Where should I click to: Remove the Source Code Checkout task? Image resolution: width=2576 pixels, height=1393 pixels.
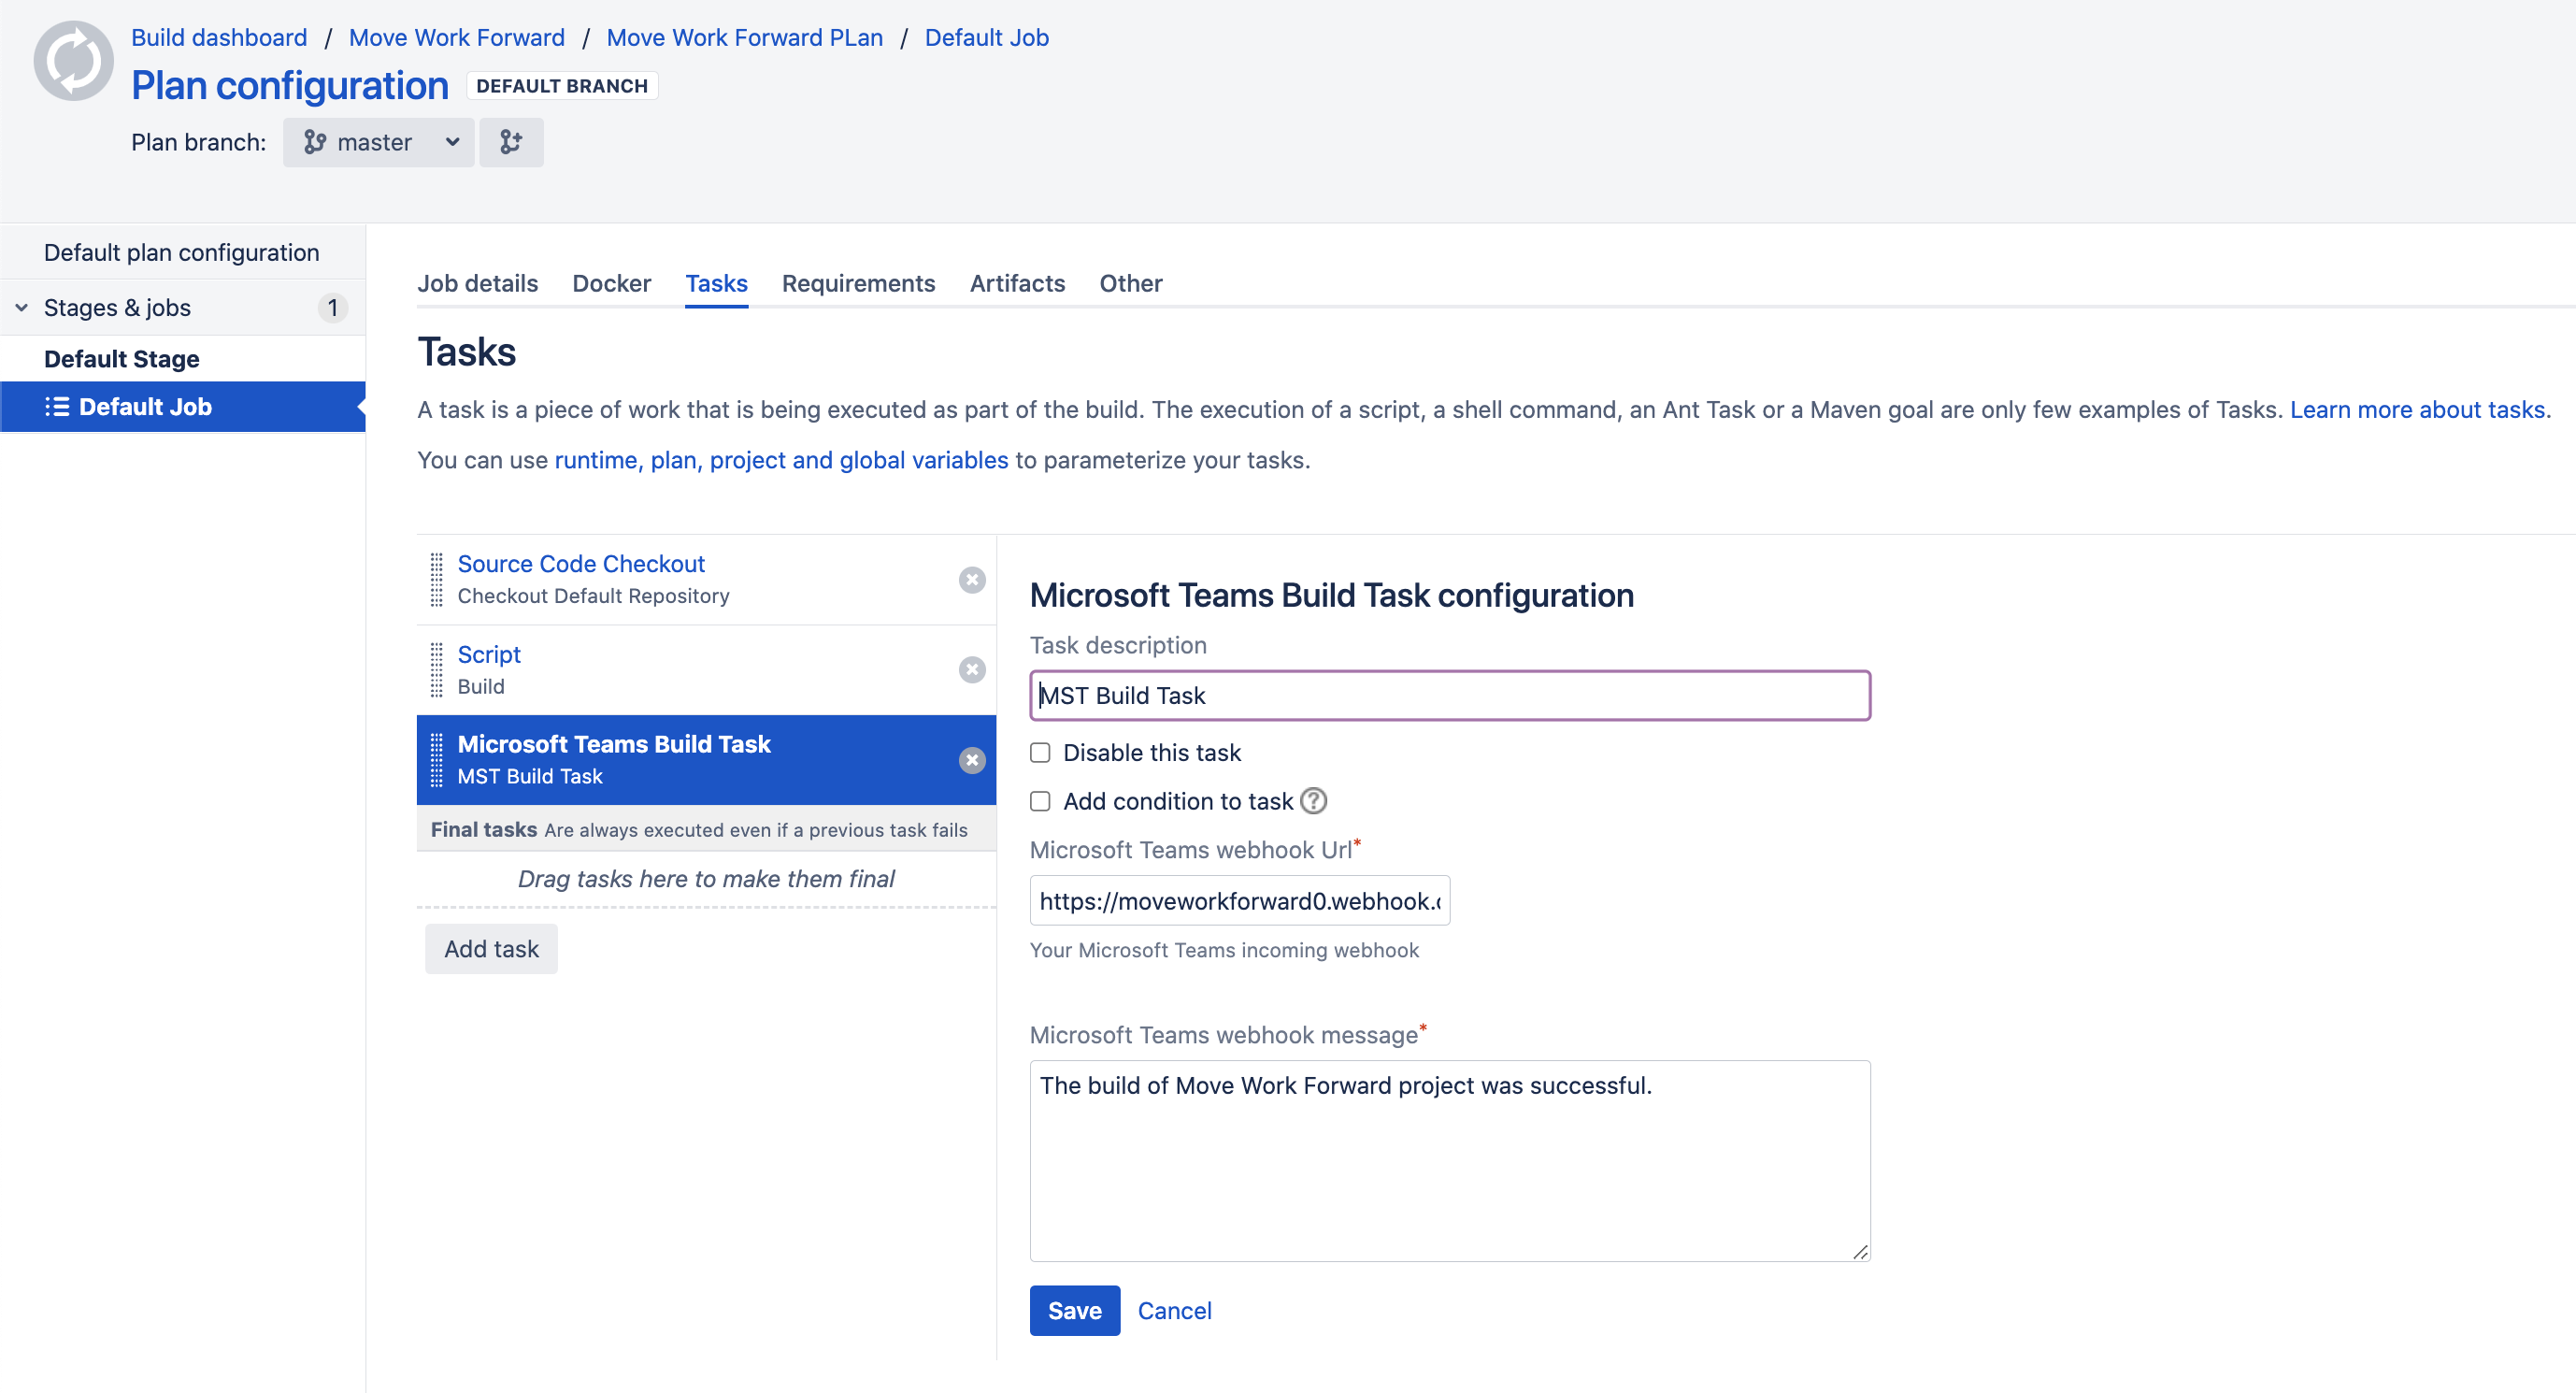pos(971,580)
